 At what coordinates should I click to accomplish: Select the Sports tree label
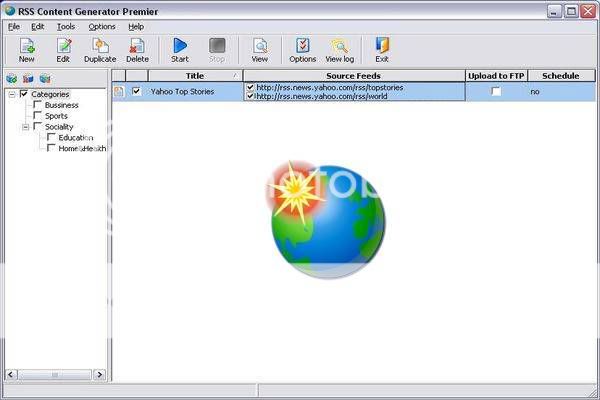click(56, 116)
